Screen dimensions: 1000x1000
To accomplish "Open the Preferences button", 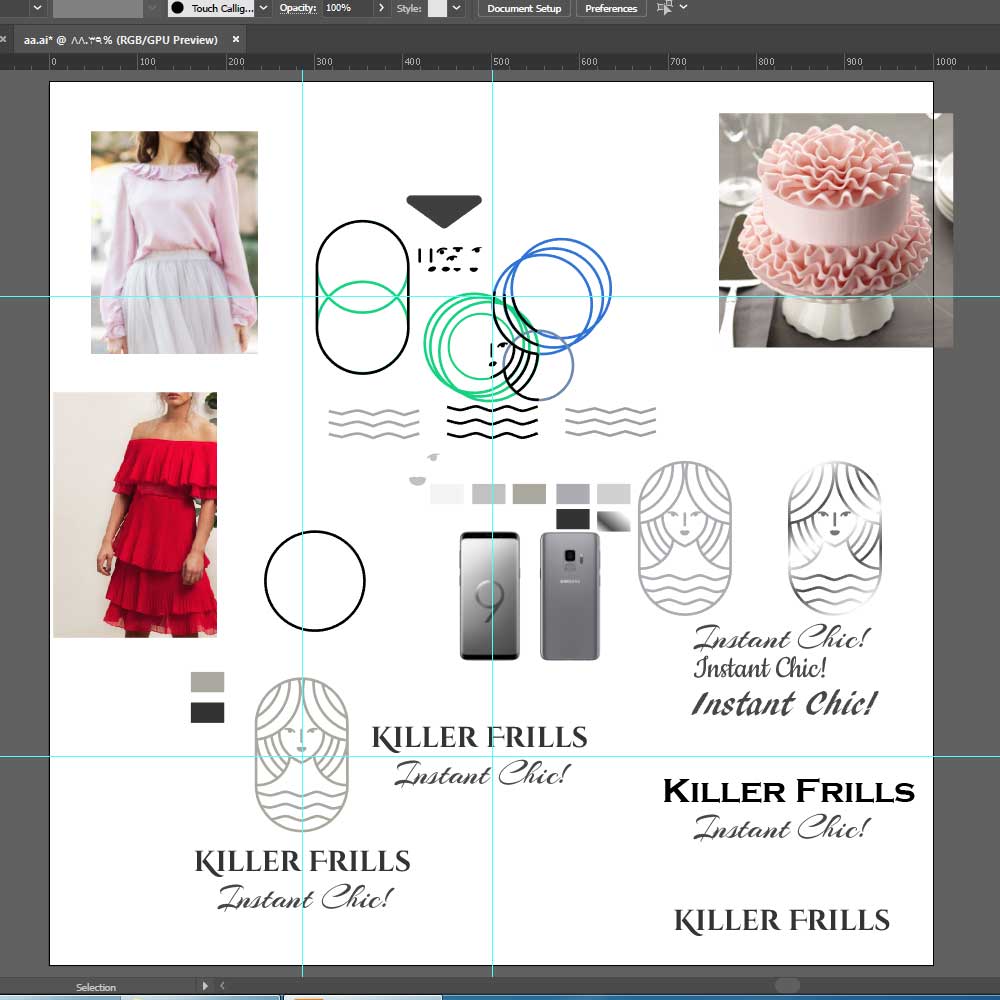I will 611,8.
